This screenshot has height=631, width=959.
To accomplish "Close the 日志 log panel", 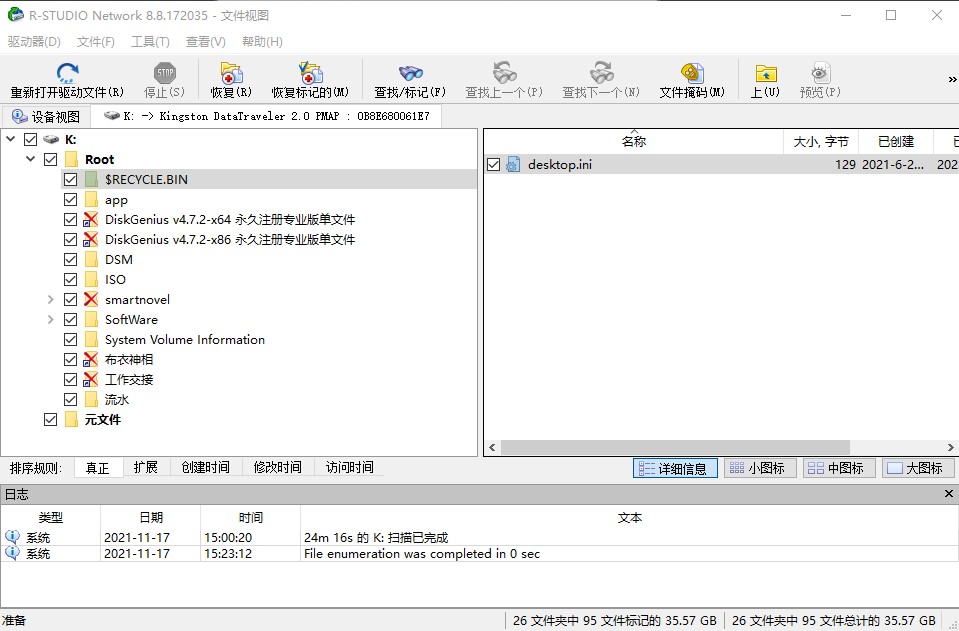I will pos(948,493).
